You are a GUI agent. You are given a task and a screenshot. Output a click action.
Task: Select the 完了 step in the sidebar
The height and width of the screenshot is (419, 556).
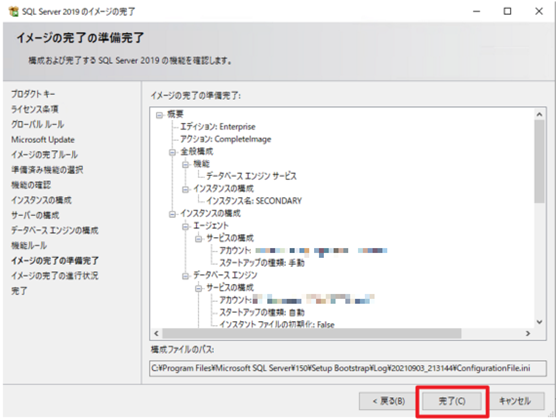point(19,291)
